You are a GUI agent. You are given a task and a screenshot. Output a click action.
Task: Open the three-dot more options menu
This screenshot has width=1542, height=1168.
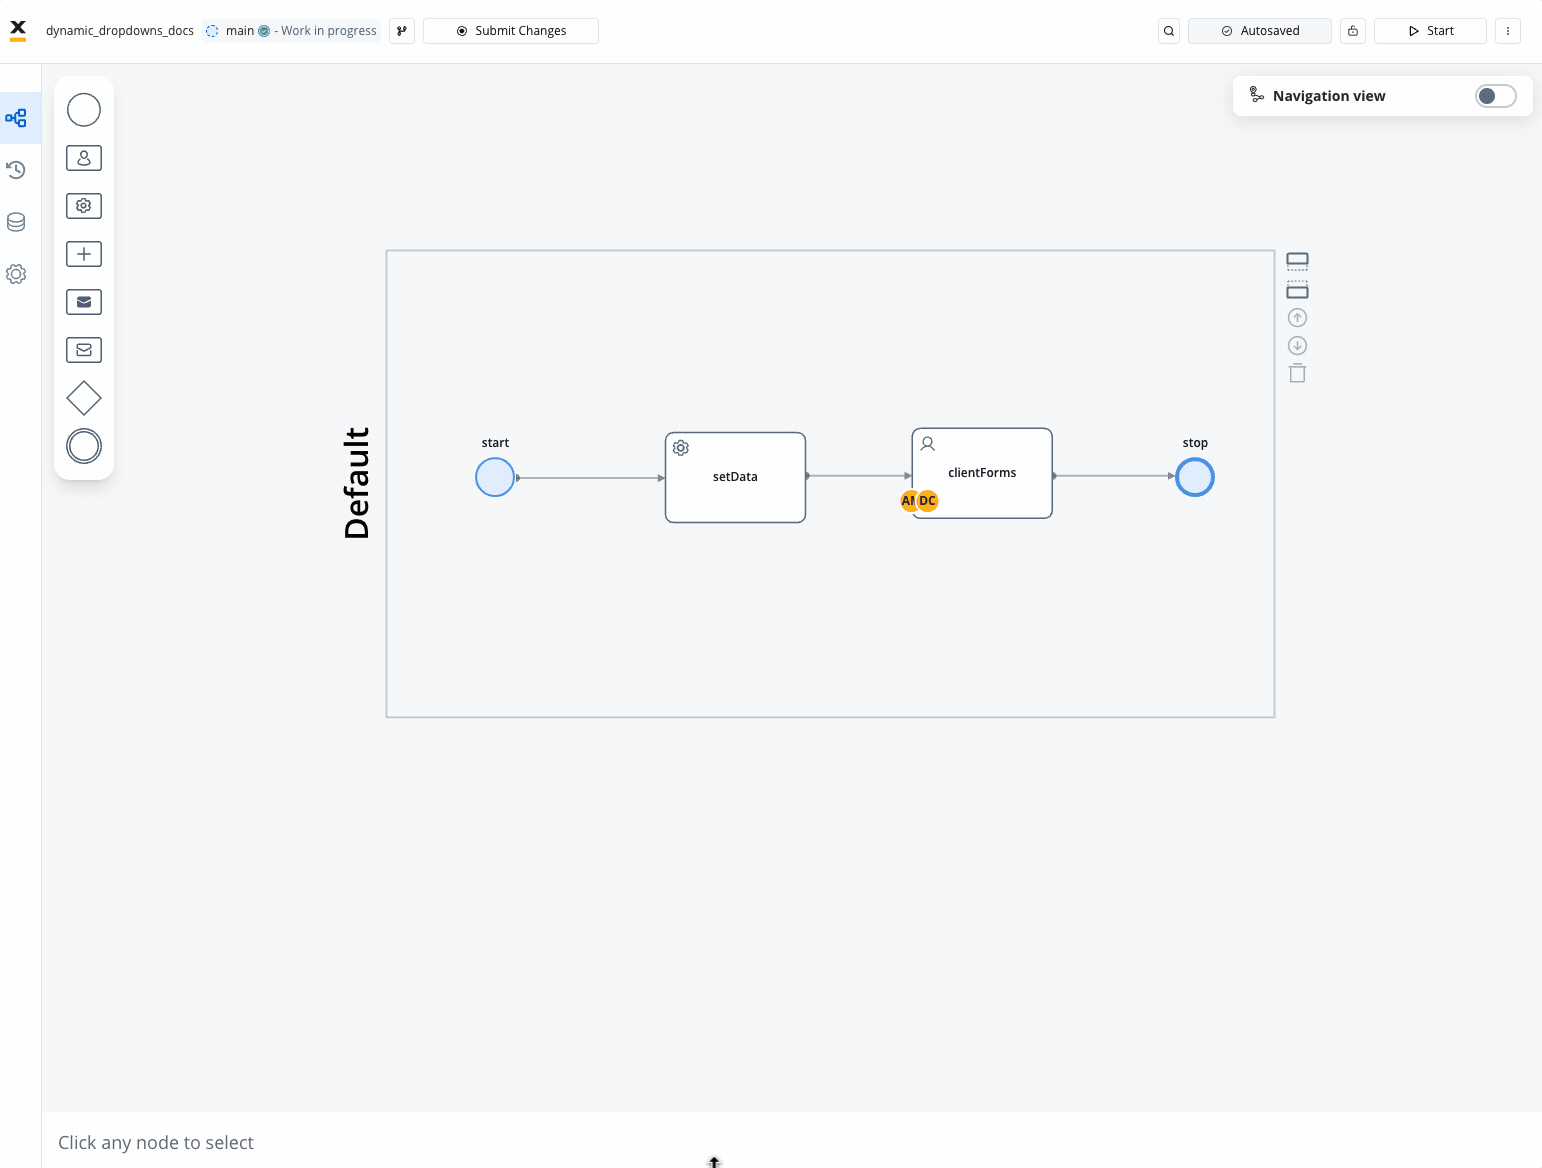(x=1508, y=31)
